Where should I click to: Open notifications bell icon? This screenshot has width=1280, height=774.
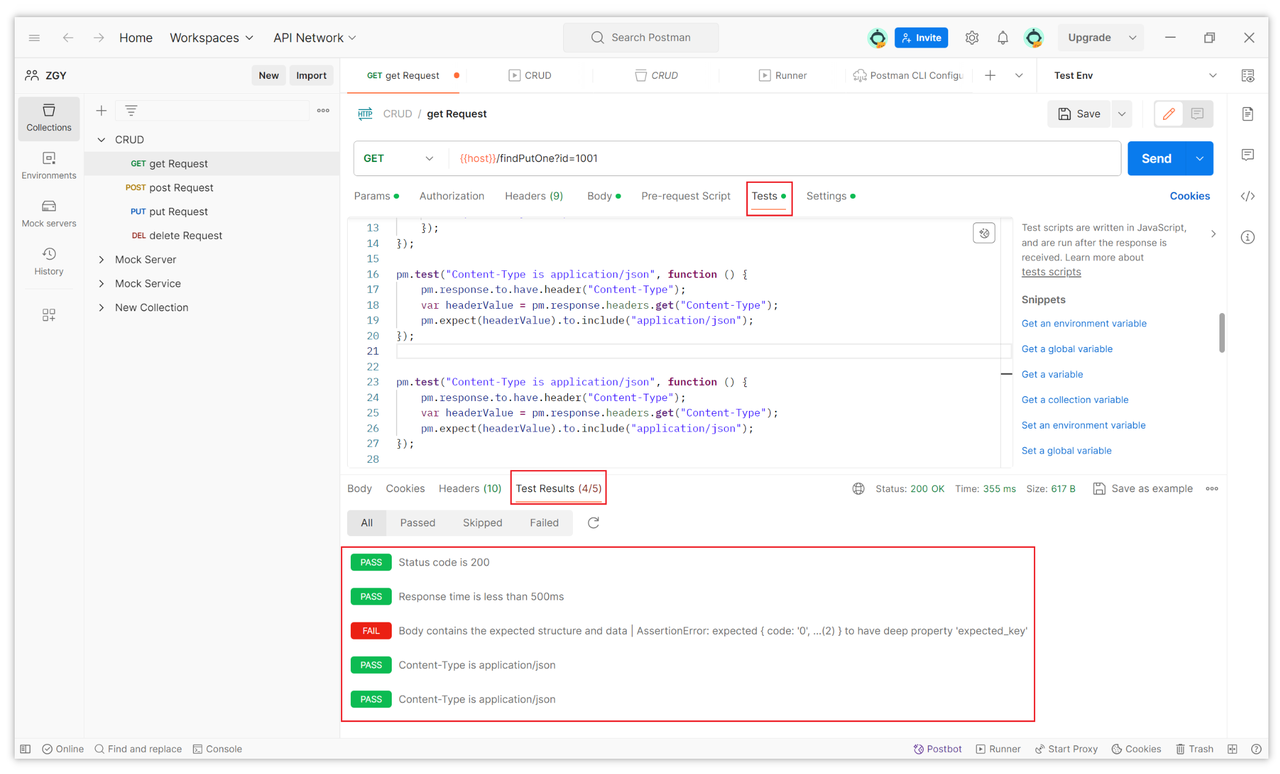click(1003, 38)
